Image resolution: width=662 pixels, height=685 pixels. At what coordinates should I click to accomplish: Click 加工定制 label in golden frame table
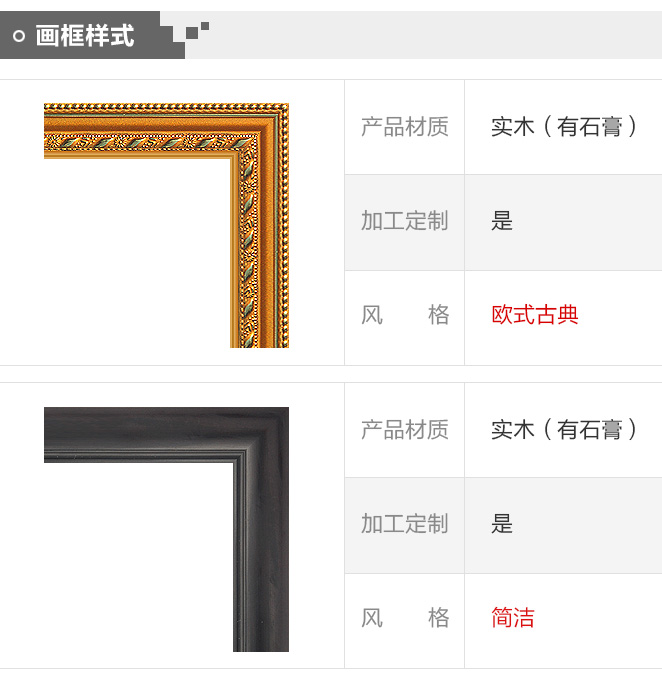pos(405,221)
